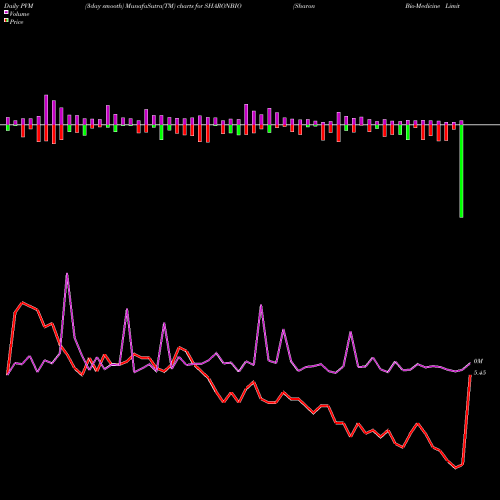Click the 'Bio-Medicine' header text

point(422,6)
